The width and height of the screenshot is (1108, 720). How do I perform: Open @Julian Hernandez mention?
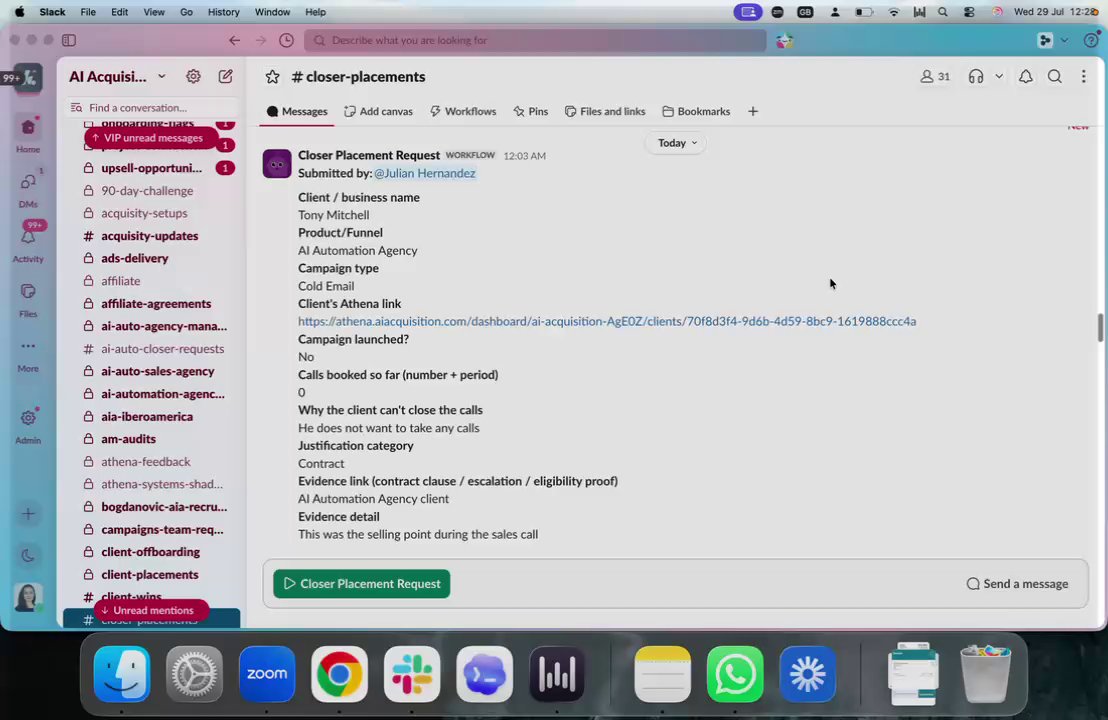click(x=425, y=173)
